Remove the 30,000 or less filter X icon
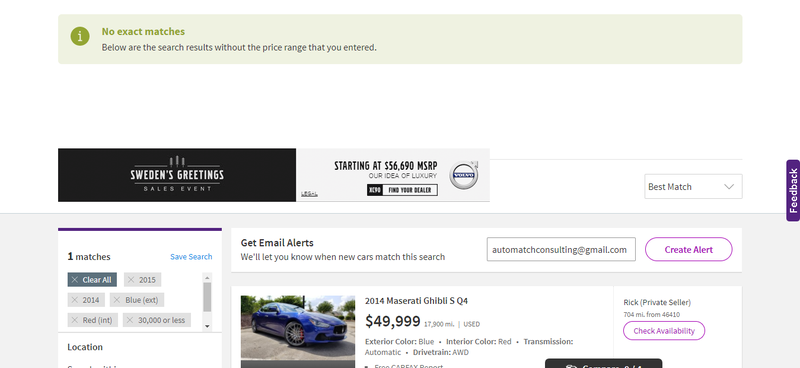The image size is (800, 368). (x=130, y=320)
